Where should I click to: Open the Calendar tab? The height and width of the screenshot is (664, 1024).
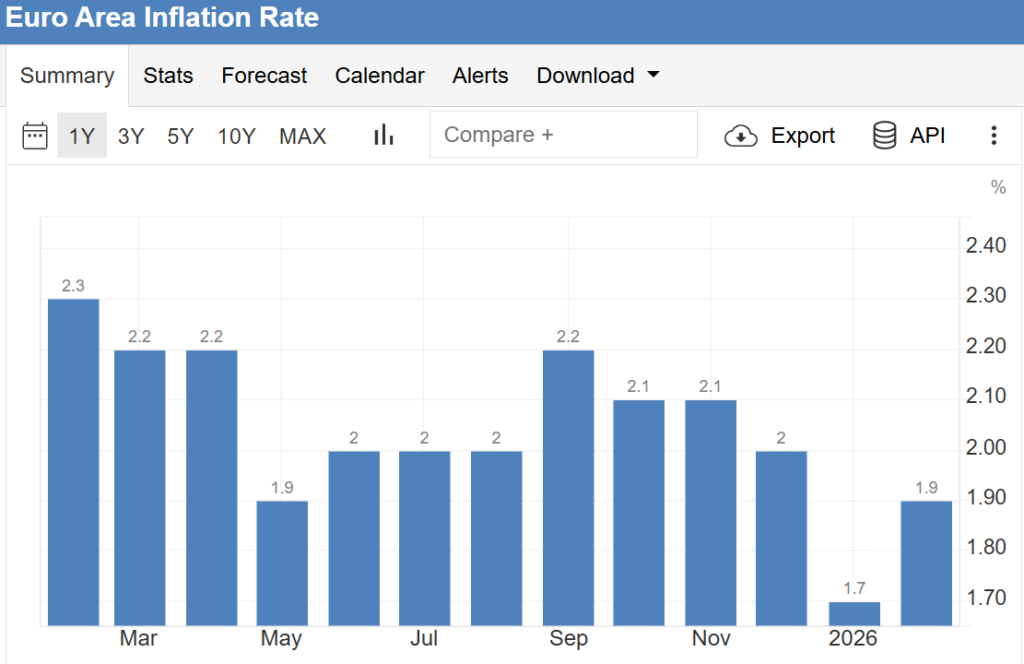click(379, 76)
